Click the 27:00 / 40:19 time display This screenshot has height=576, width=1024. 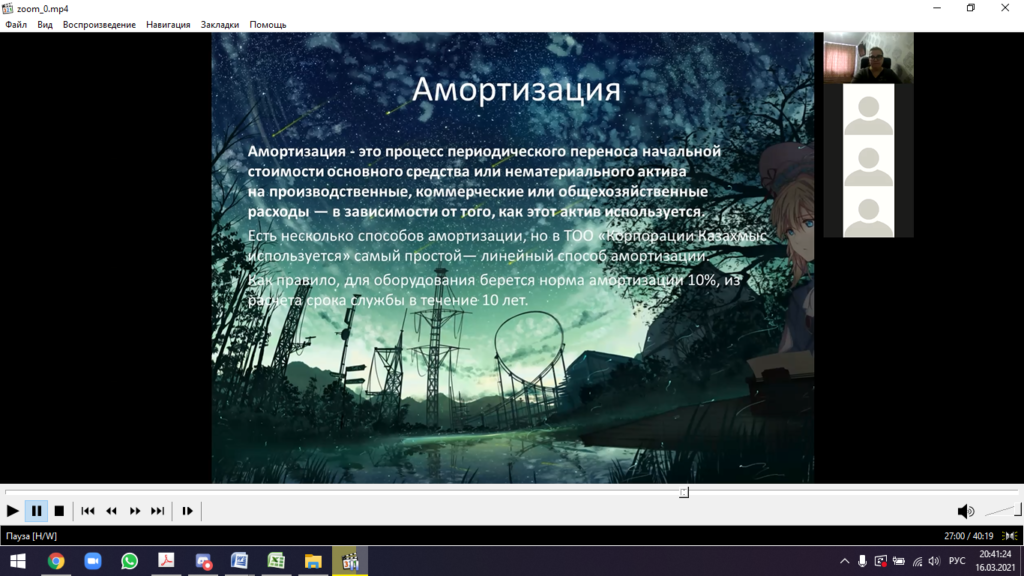coord(968,536)
